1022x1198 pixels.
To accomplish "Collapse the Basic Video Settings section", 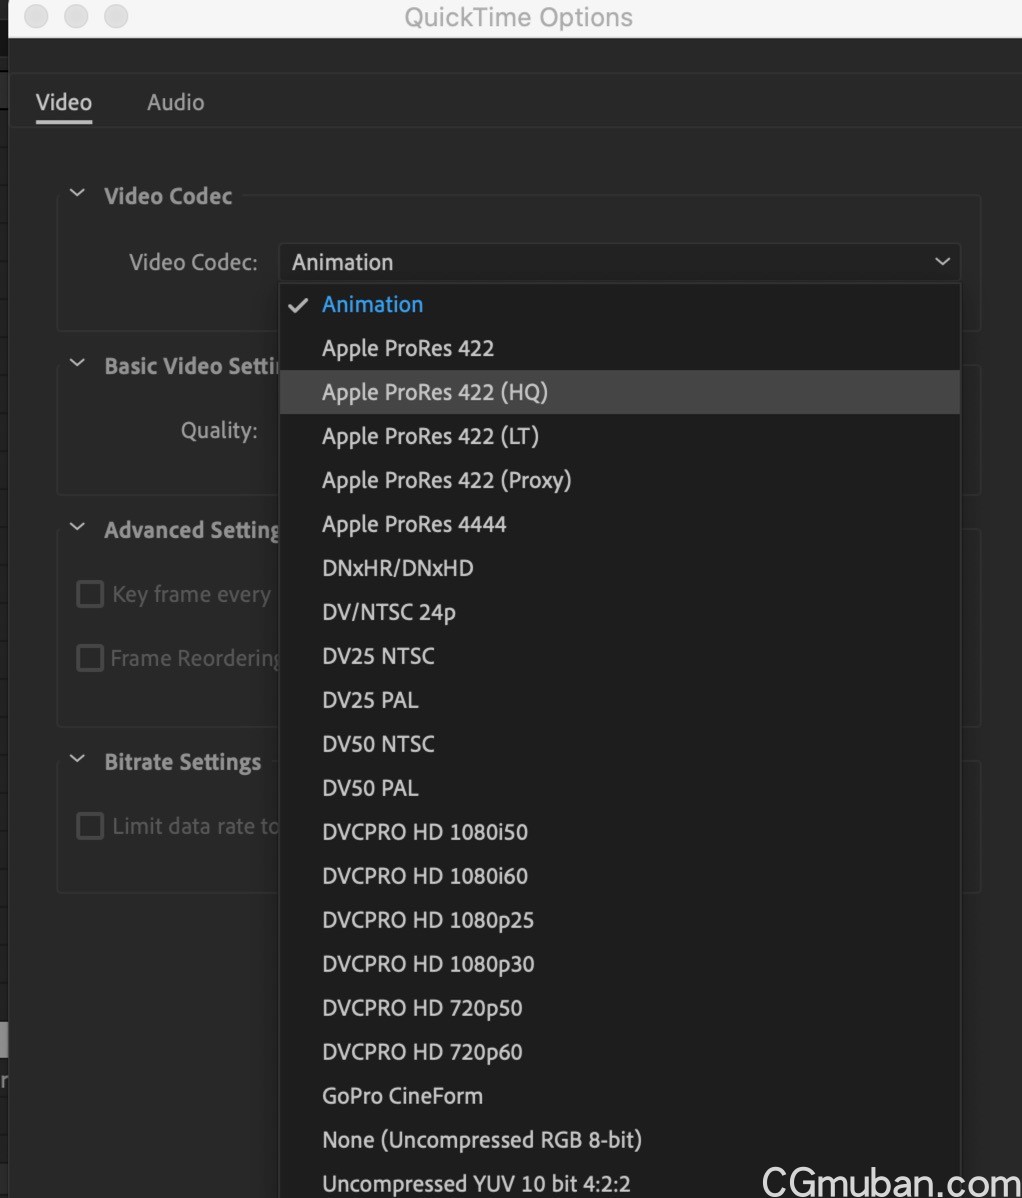I will point(77,365).
